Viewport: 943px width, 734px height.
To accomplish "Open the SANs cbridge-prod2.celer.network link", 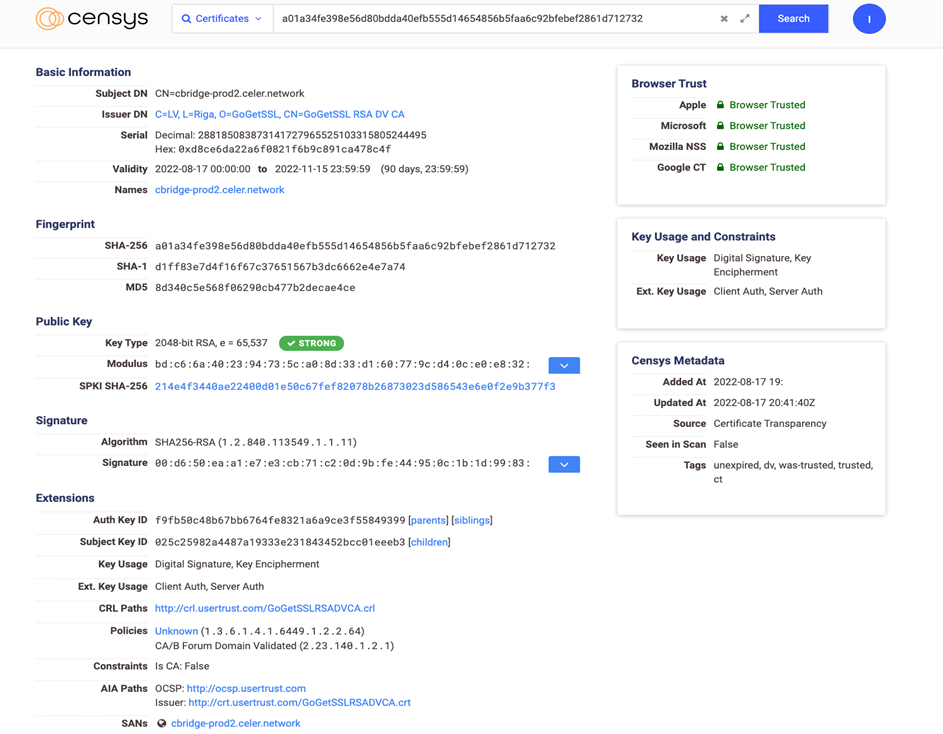I will pyautogui.click(x=235, y=723).
